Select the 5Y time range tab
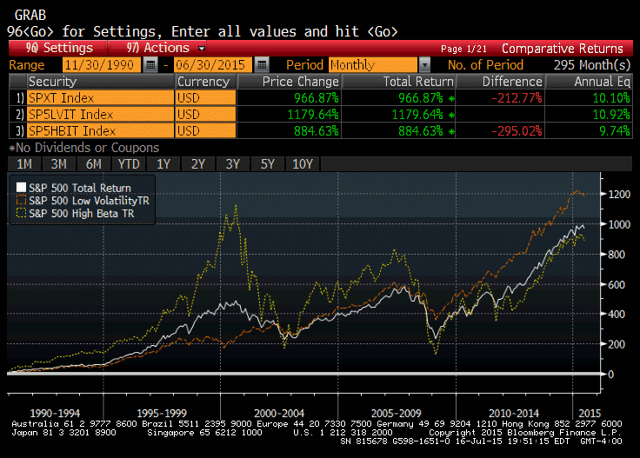The image size is (640, 458). click(267, 164)
